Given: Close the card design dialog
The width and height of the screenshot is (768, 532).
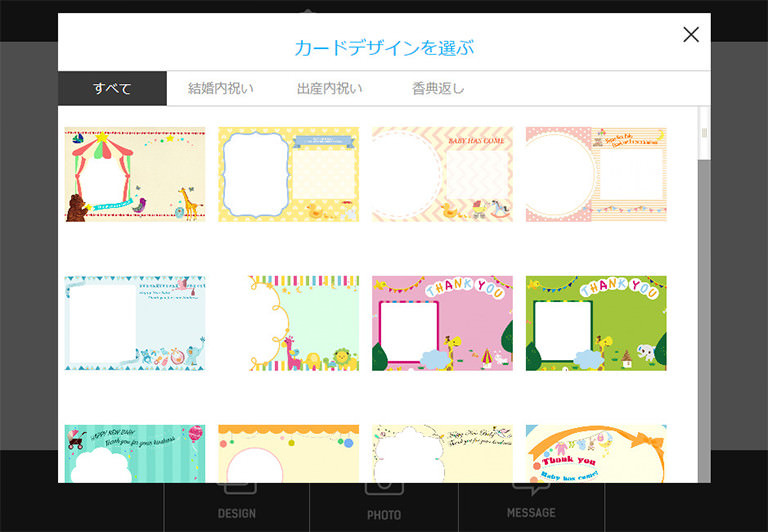Looking at the screenshot, I should coord(691,34).
